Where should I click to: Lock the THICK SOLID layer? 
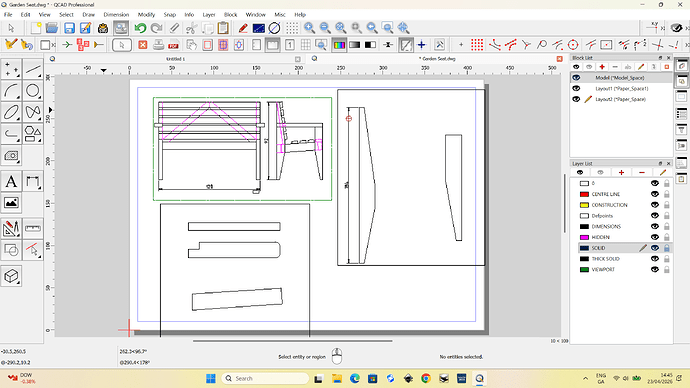click(667, 259)
